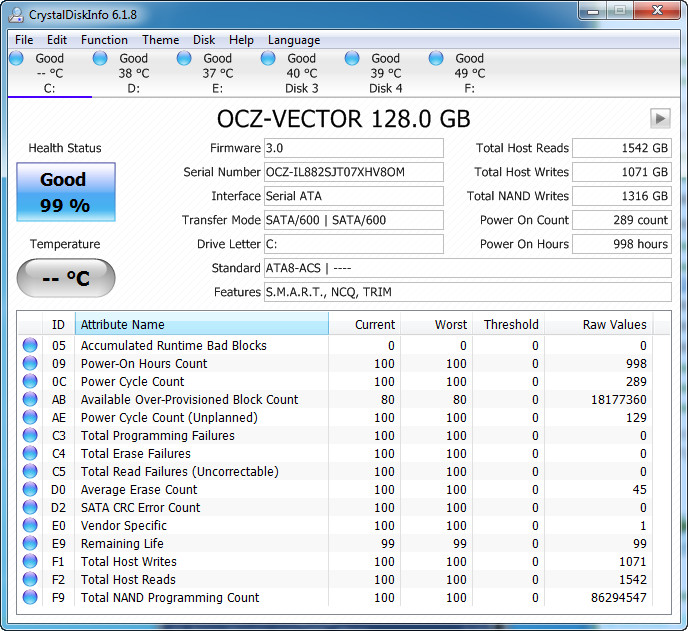Open the Edit menu
Image resolution: width=688 pixels, height=631 pixels.
point(57,40)
